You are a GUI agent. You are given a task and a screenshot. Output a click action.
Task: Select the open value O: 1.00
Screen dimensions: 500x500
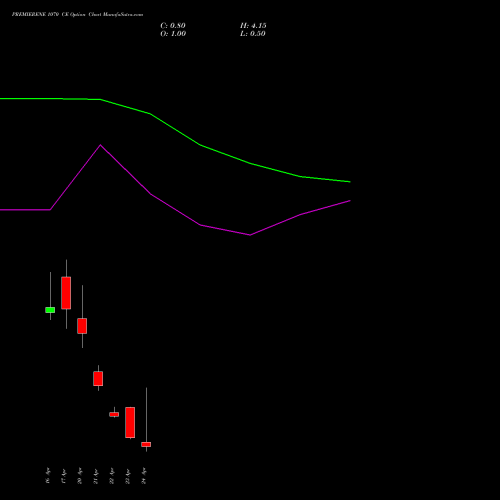pos(173,34)
